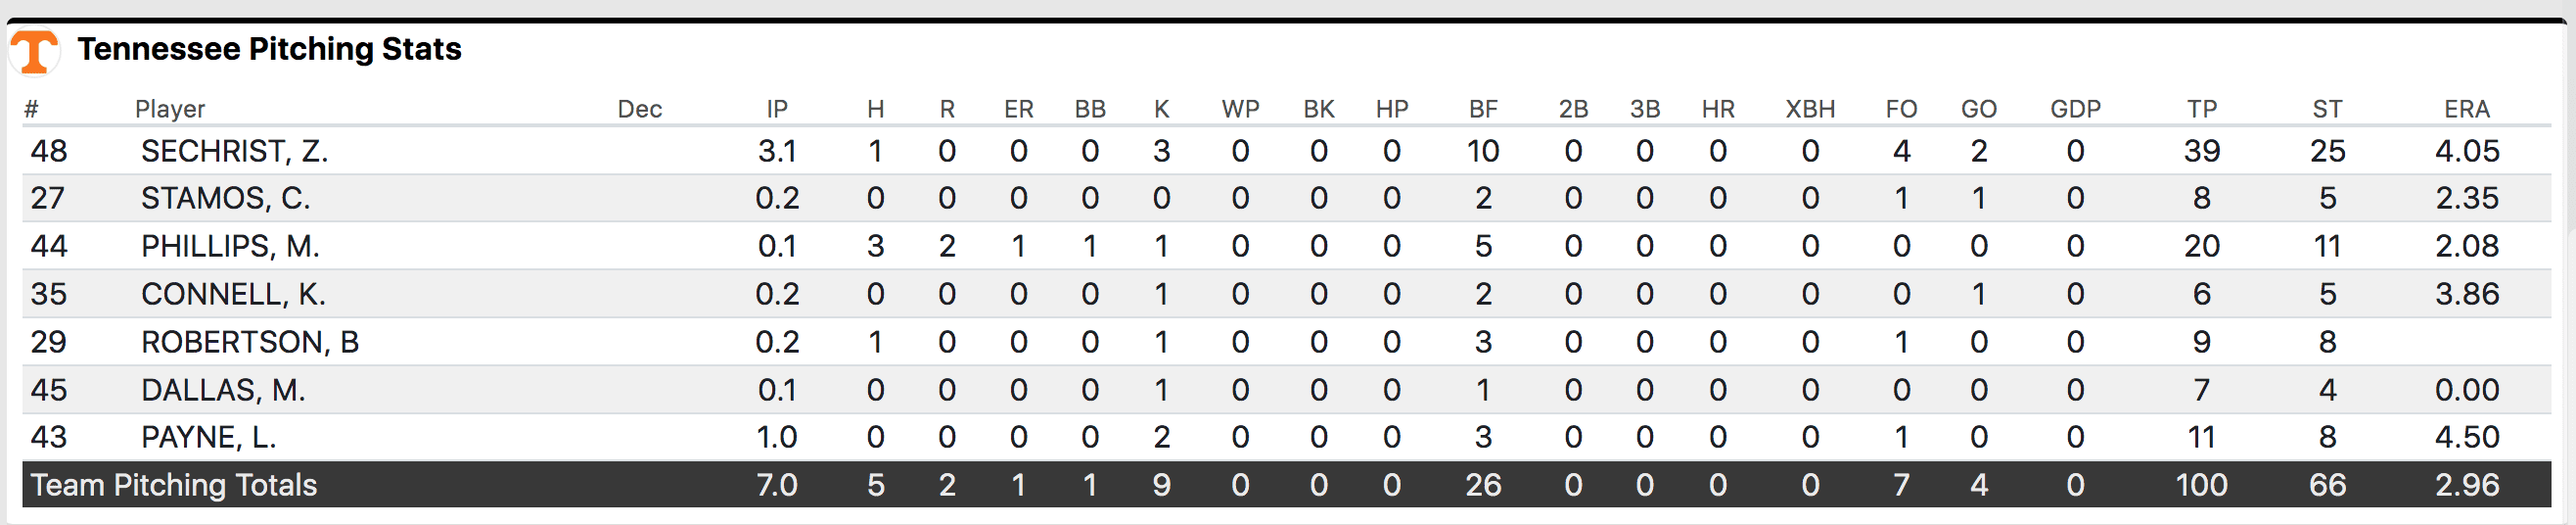
Task: Click the IP column header
Action: 777,109
